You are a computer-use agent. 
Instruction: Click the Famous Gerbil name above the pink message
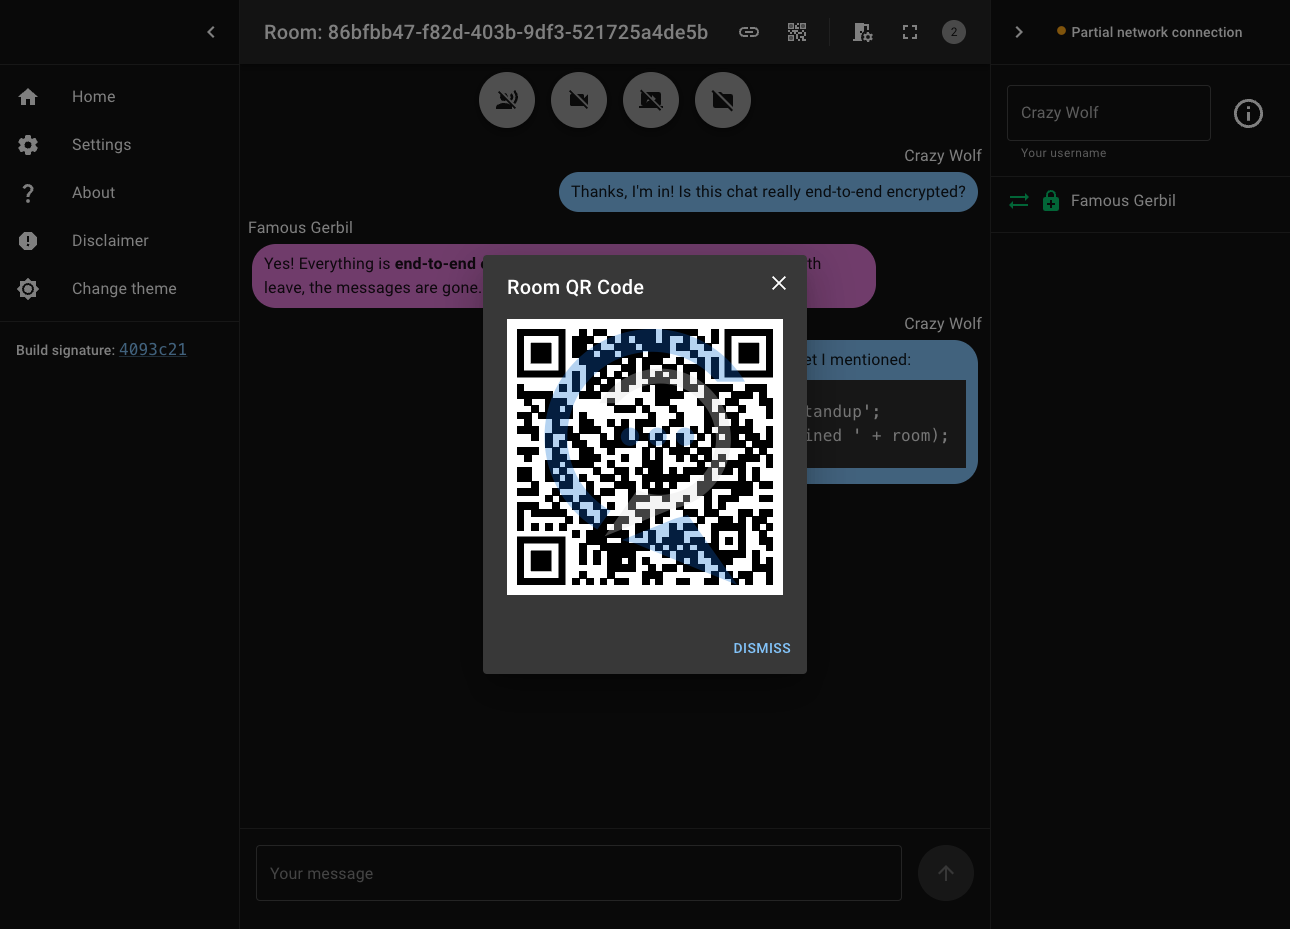(300, 228)
